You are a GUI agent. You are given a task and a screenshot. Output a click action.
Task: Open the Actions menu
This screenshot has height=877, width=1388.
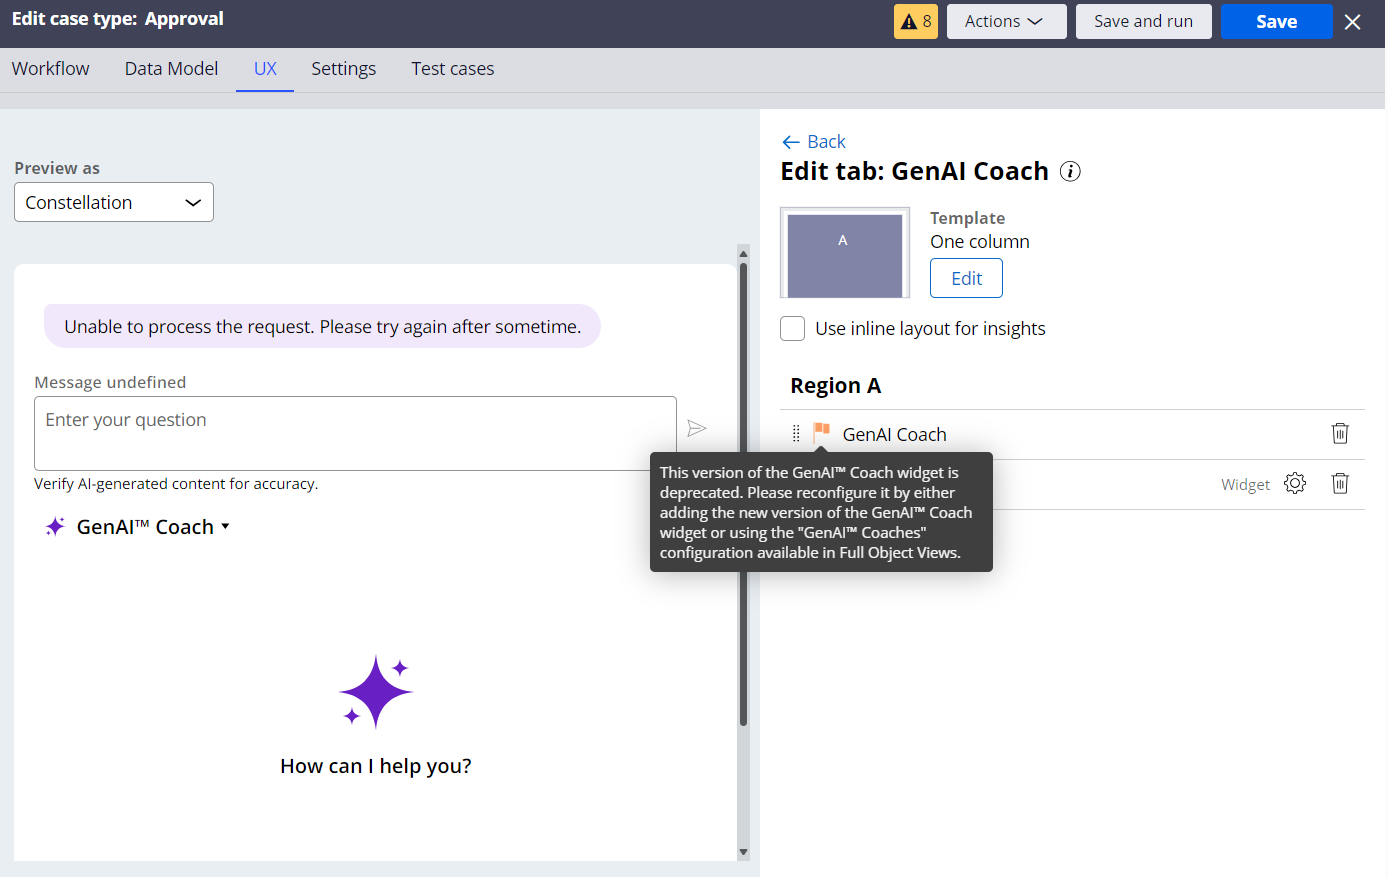[1006, 21]
